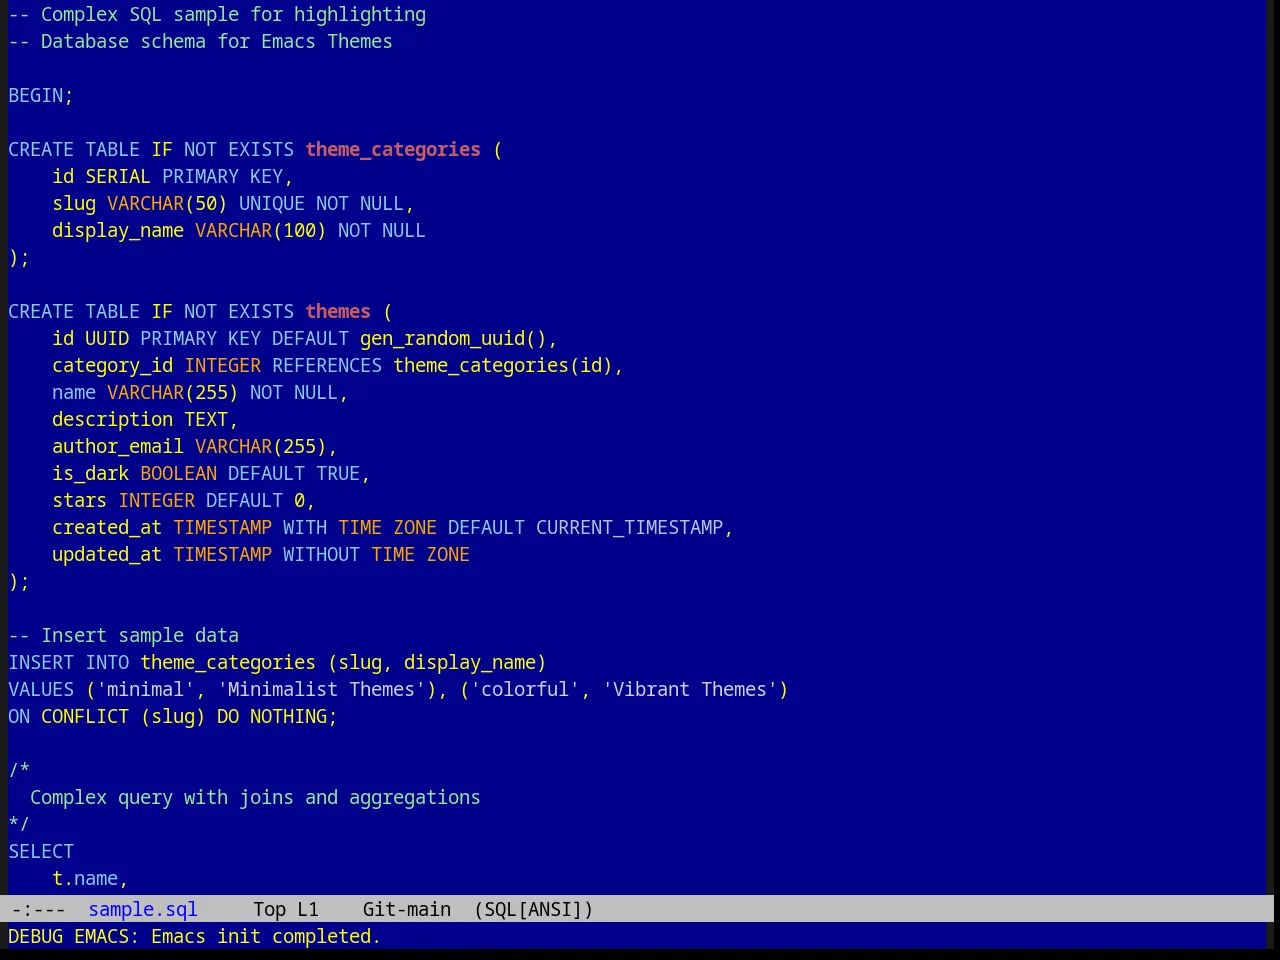Viewport: 1280px width, 960px height.
Task: Click the 'Complex query with joins and aggregations' comment
Action: pyautogui.click(x=256, y=797)
